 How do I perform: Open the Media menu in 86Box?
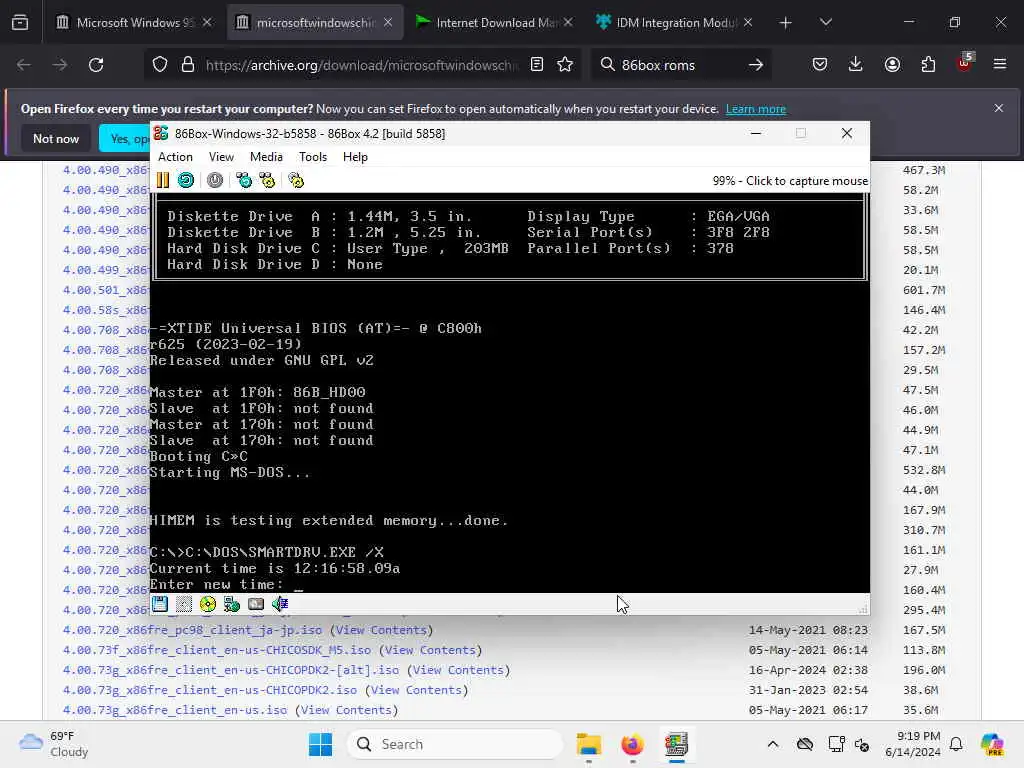[x=266, y=157]
